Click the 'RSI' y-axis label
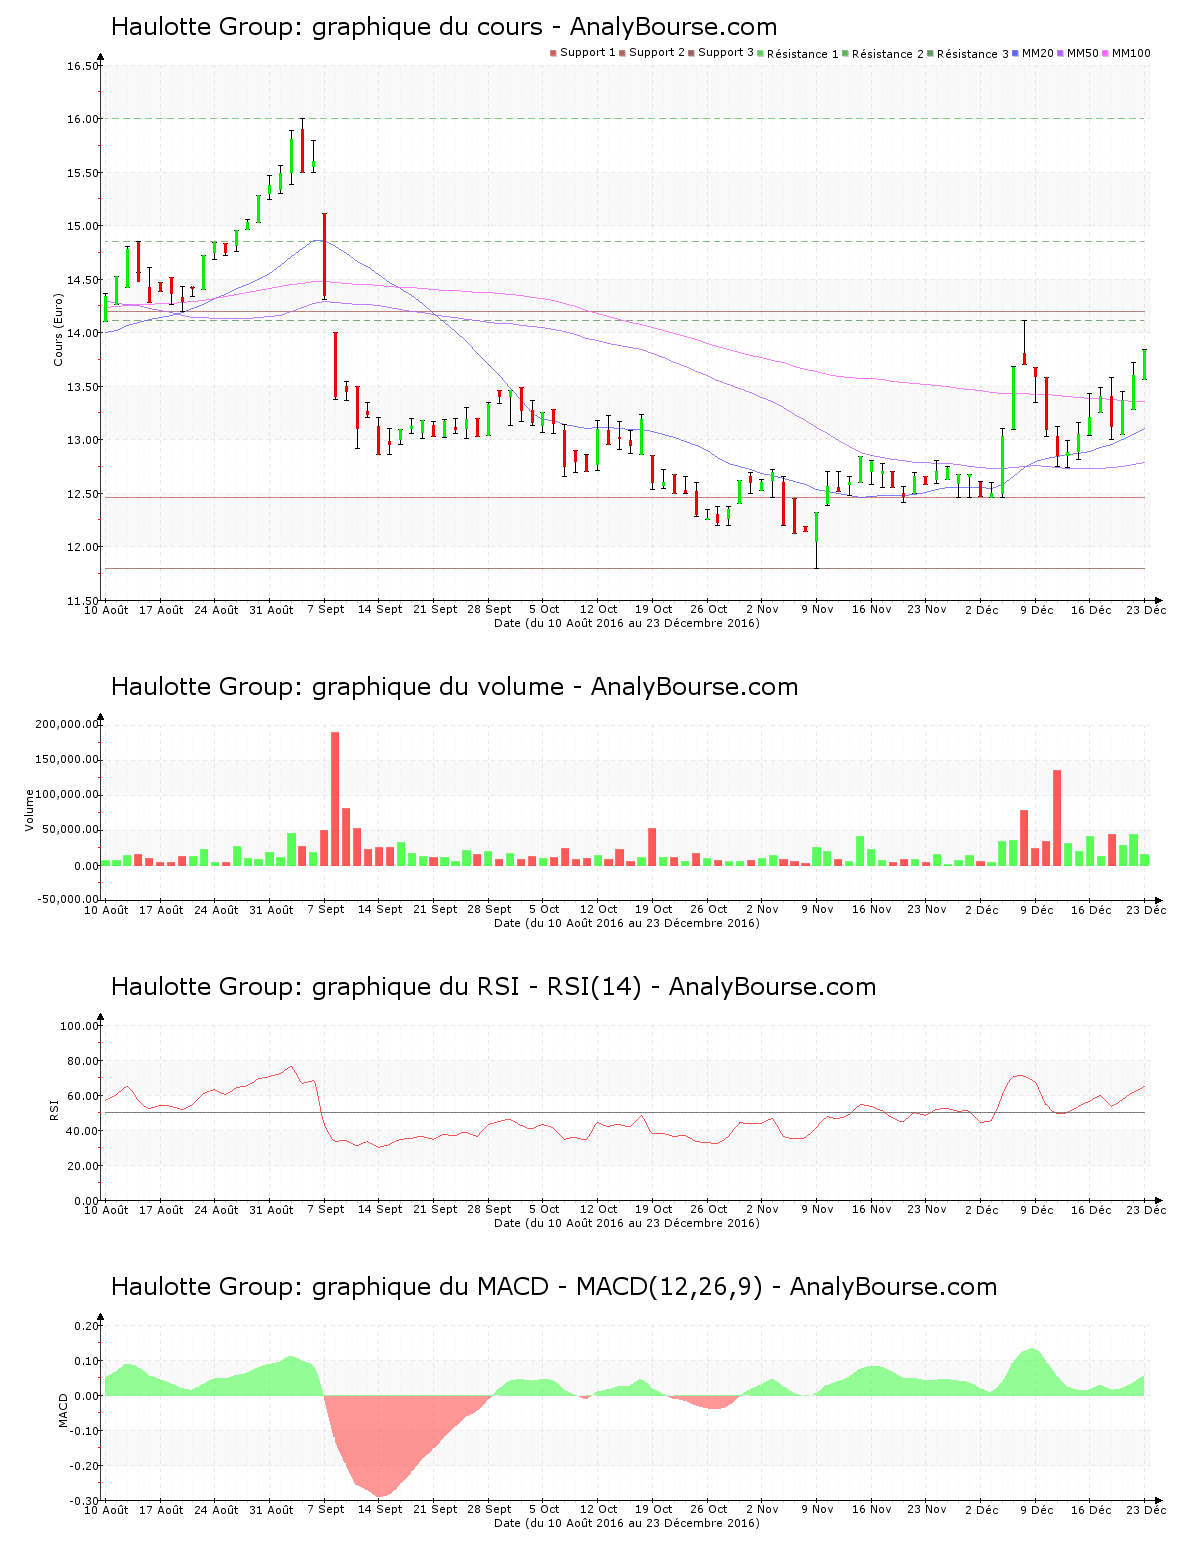This screenshot has height=1550, width=1200. pos(54,1109)
